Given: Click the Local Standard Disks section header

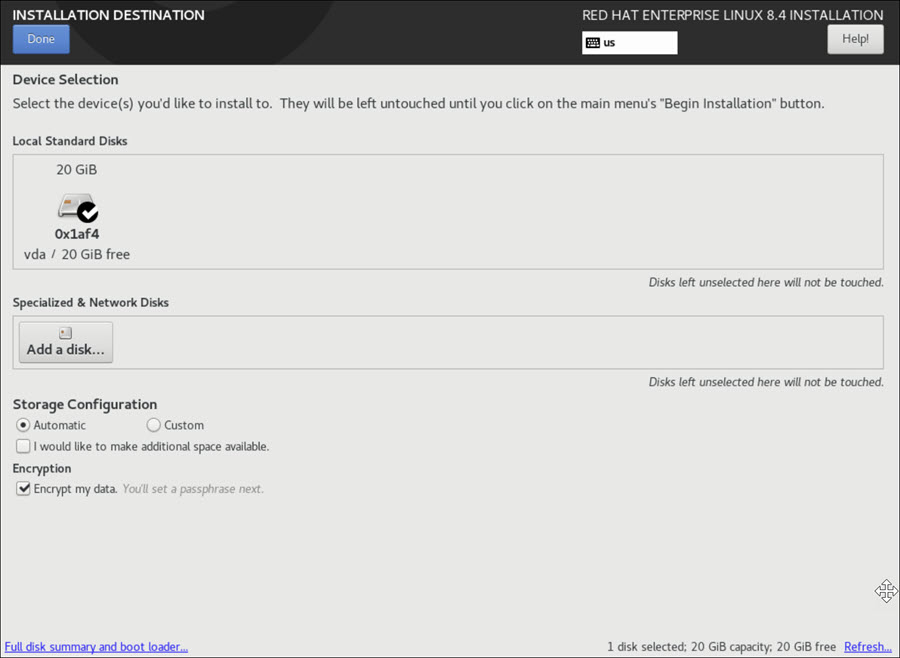Looking at the screenshot, I should point(69,141).
